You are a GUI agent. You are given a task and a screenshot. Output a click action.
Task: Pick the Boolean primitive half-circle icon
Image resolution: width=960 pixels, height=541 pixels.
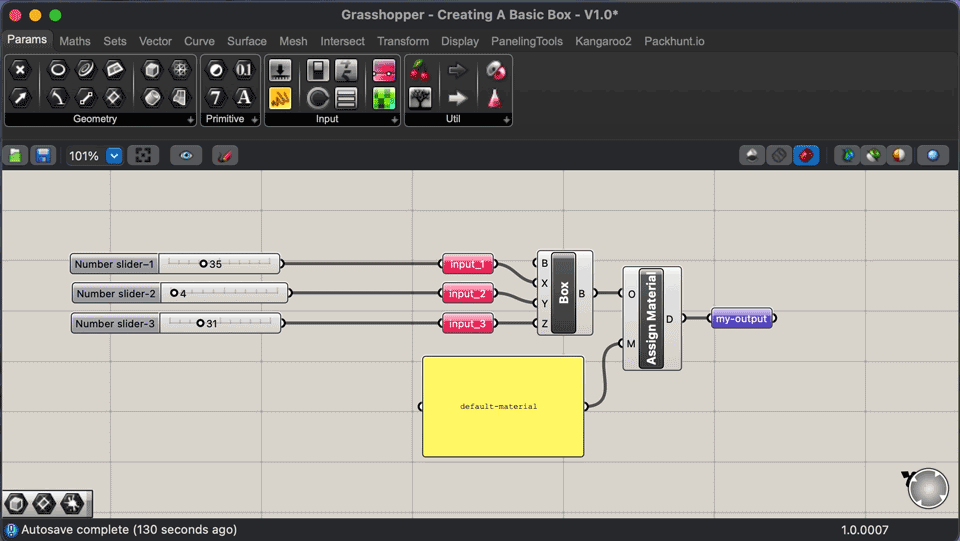[x=216, y=70]
